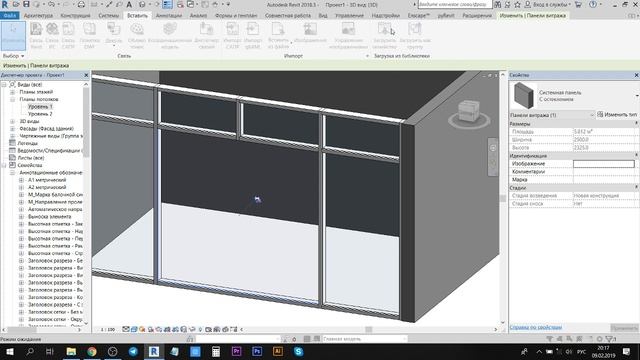Select the Text (A) quick access tool
Viewport: 640px width, 360px height.
click(x=129, y=4)
